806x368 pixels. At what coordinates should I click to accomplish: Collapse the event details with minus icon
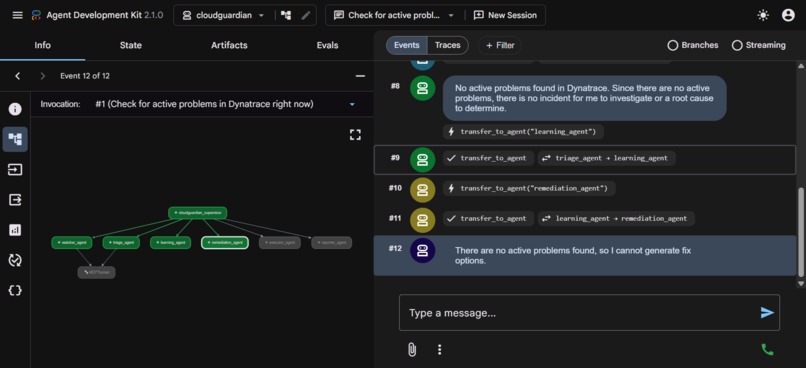[x=360, y=76]
